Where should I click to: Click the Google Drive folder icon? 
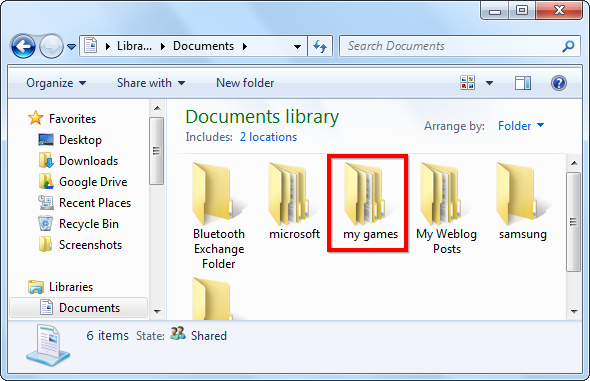click(46, 181)
